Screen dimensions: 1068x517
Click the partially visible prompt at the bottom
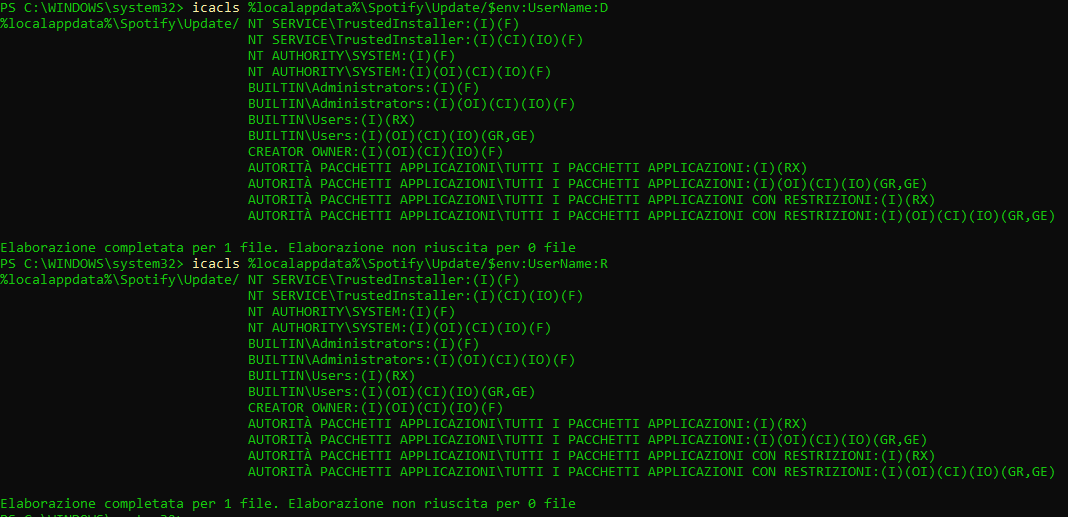(x=92, y=514)
